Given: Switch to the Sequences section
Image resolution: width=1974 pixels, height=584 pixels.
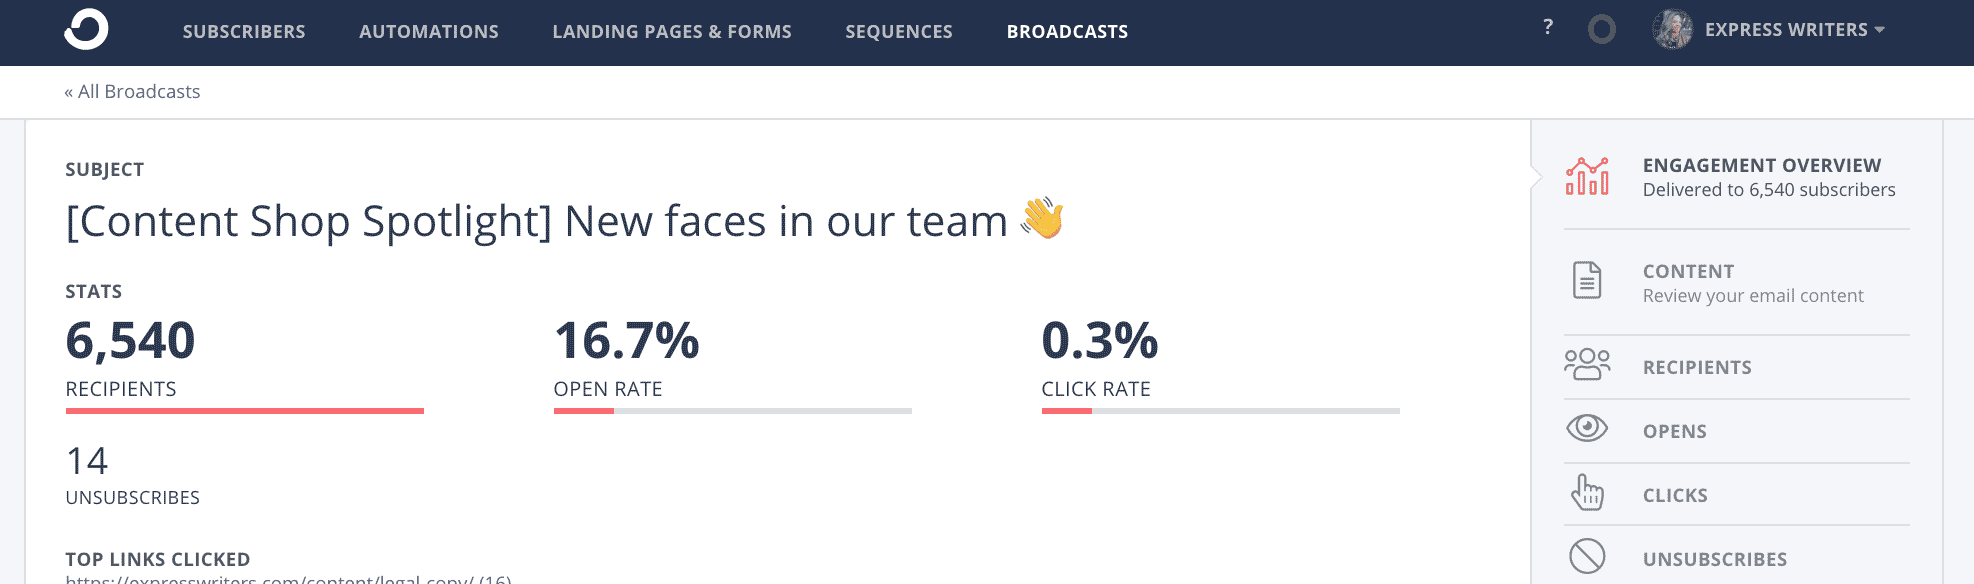Looking at the screenshot, I should coord(899,32).
